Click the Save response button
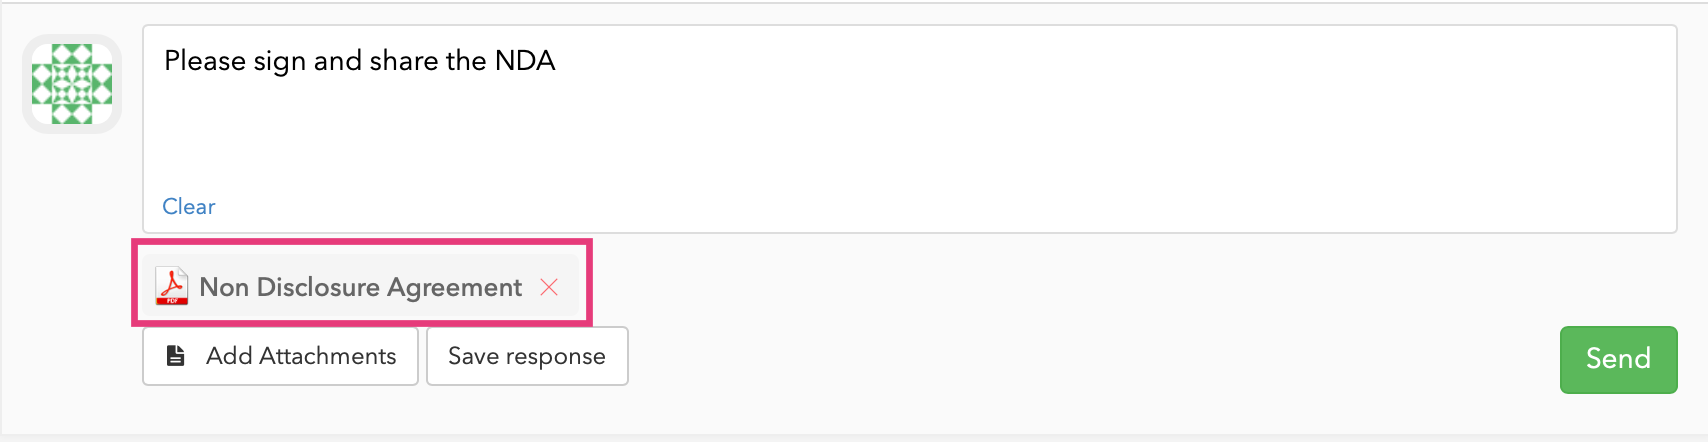 [527, 356]
